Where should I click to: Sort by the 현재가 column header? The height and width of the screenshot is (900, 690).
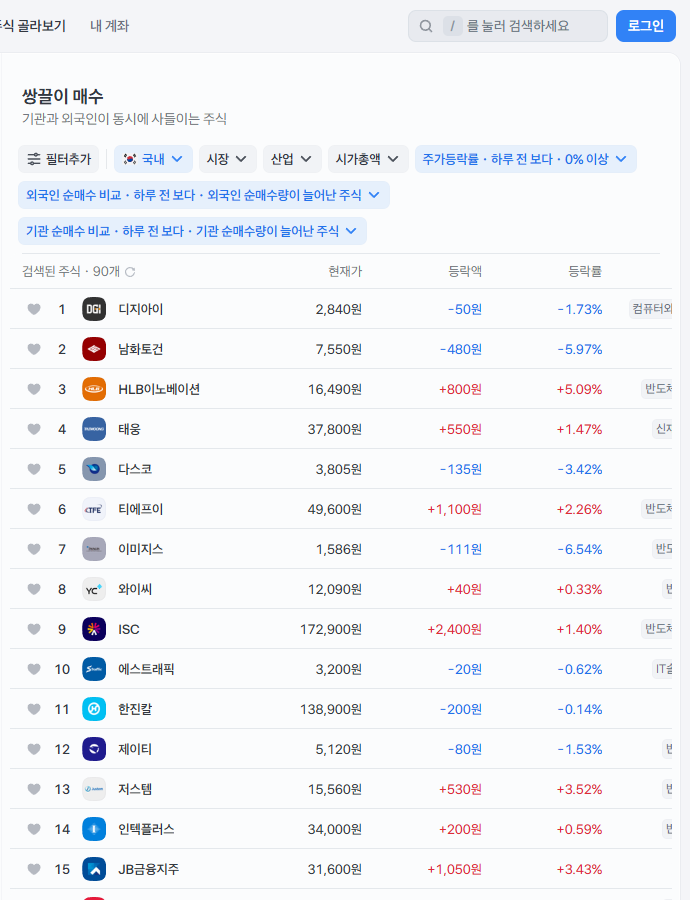pyautogui.click(x=345, y=271)
